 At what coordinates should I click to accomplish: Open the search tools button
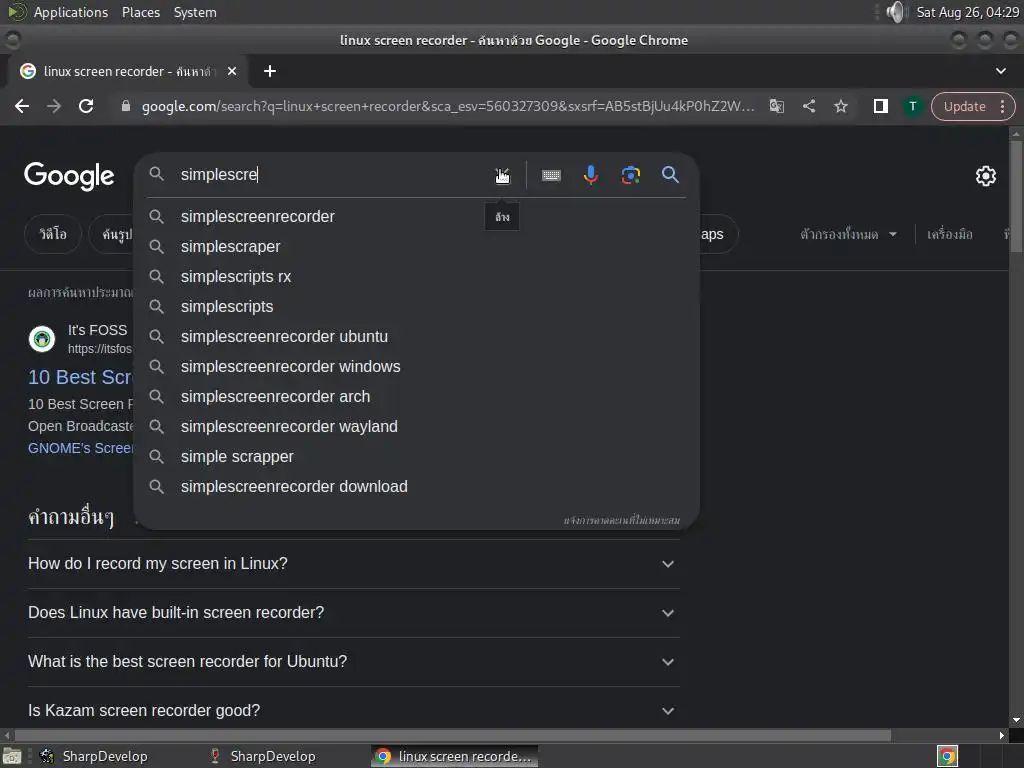950,234
